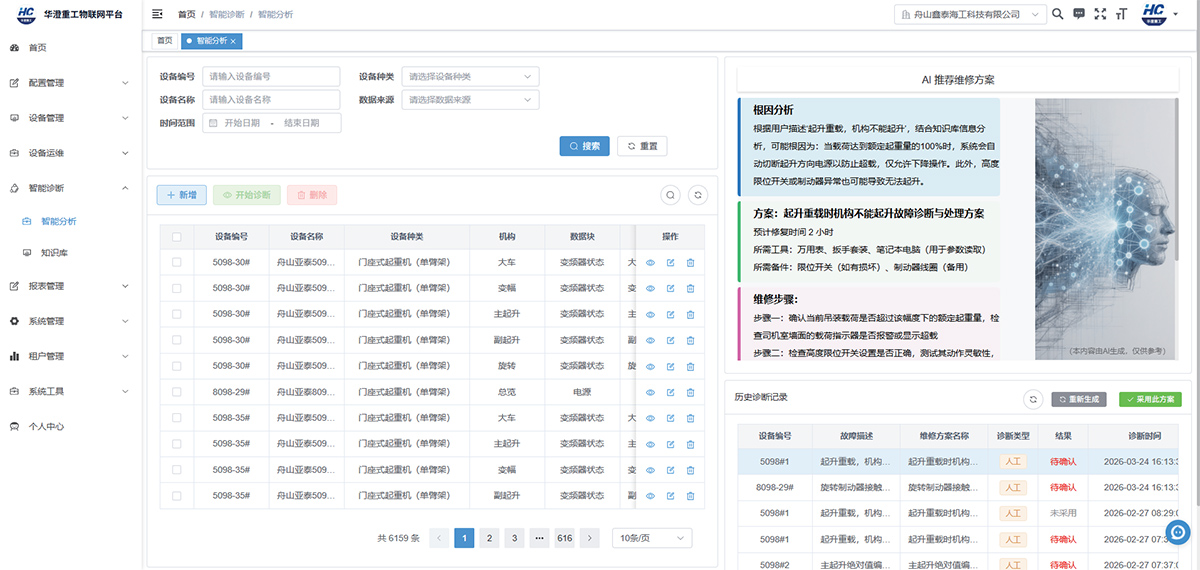
Task: Click the blue 搜索 button
Action: point(585,146)
